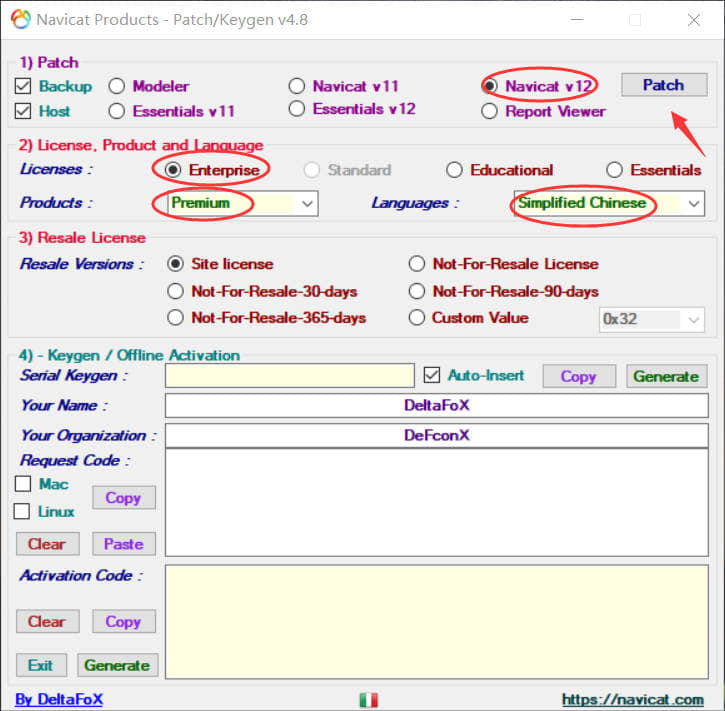725x711 pixels.
Task: Choose the Not-For-Resale-90-days option
Action: pyautogui.click(x=417, y=291)
